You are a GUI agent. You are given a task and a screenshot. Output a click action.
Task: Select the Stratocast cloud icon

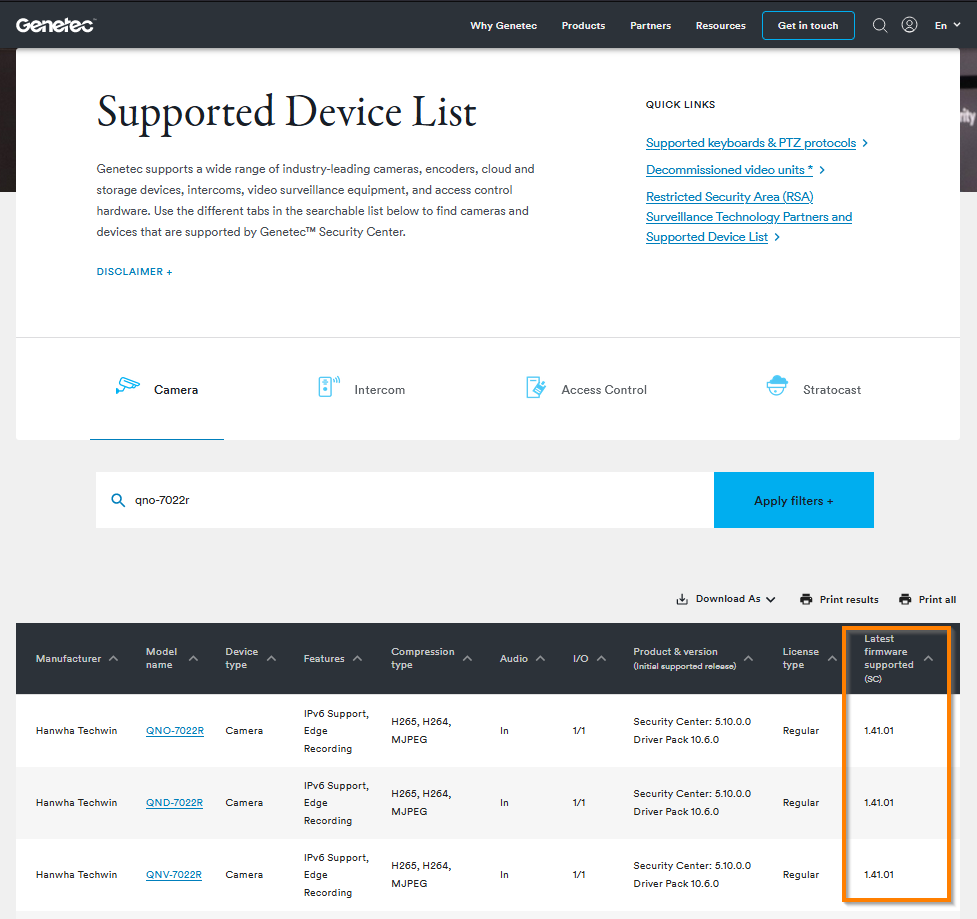point(777,386)
